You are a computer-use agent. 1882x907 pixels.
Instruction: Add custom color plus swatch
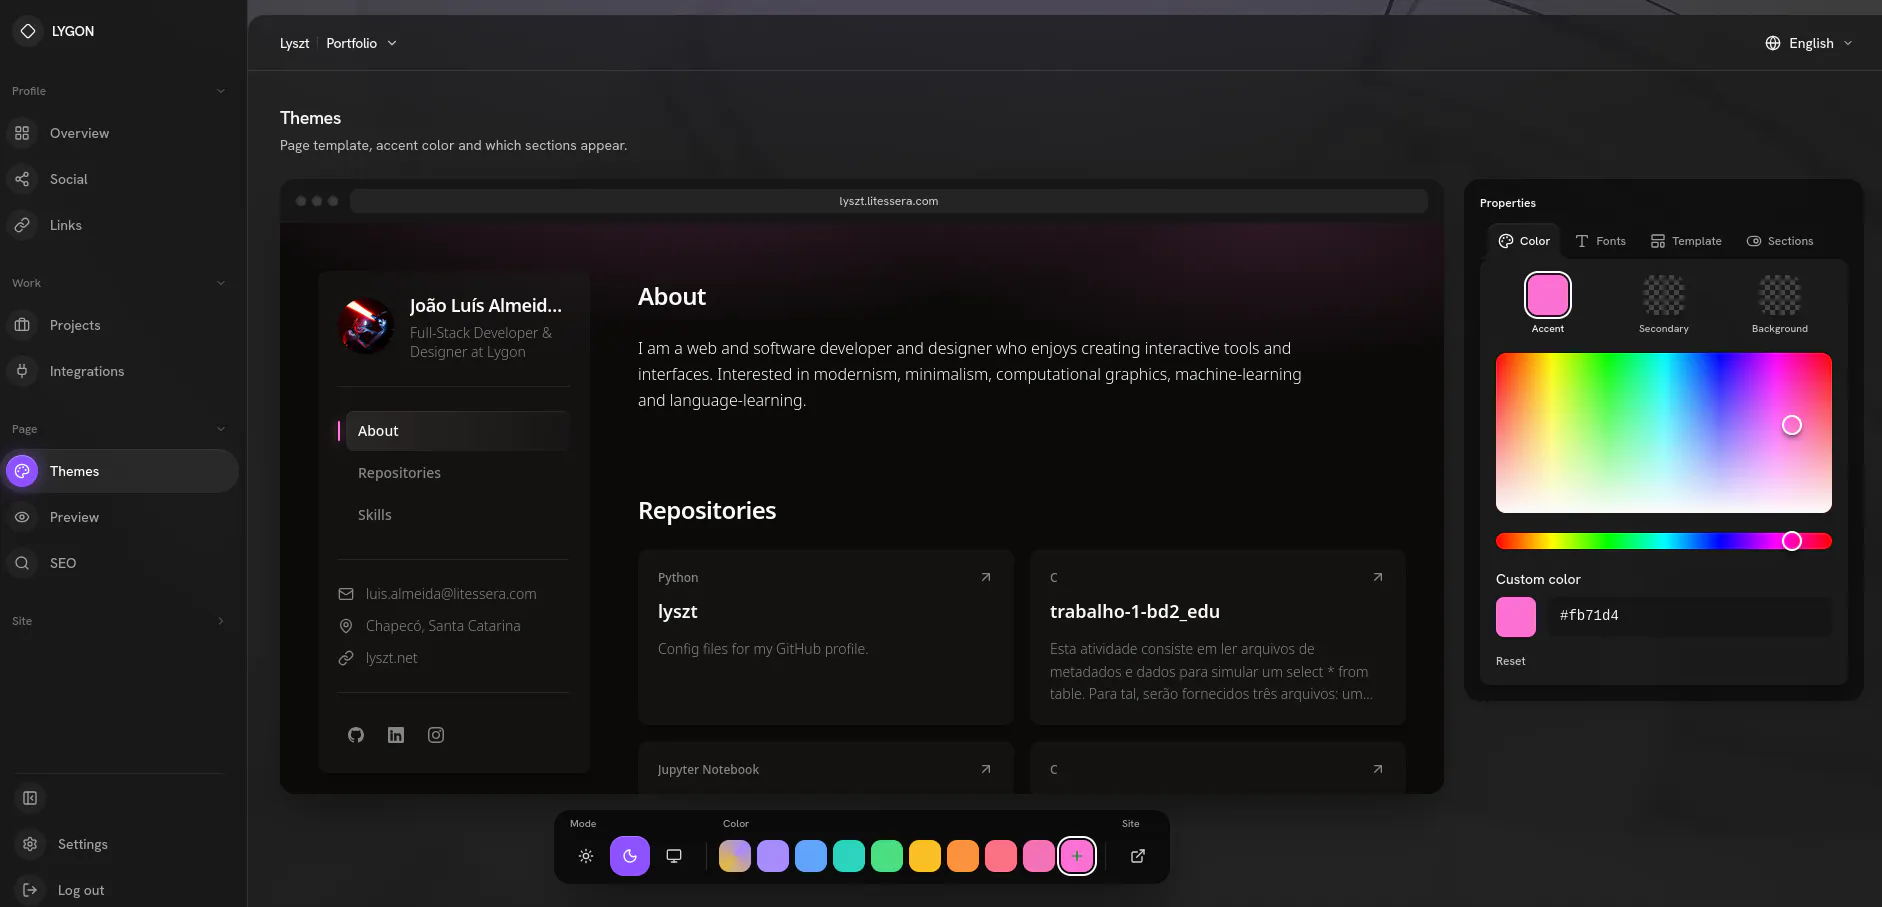(x=1077, y=856)
